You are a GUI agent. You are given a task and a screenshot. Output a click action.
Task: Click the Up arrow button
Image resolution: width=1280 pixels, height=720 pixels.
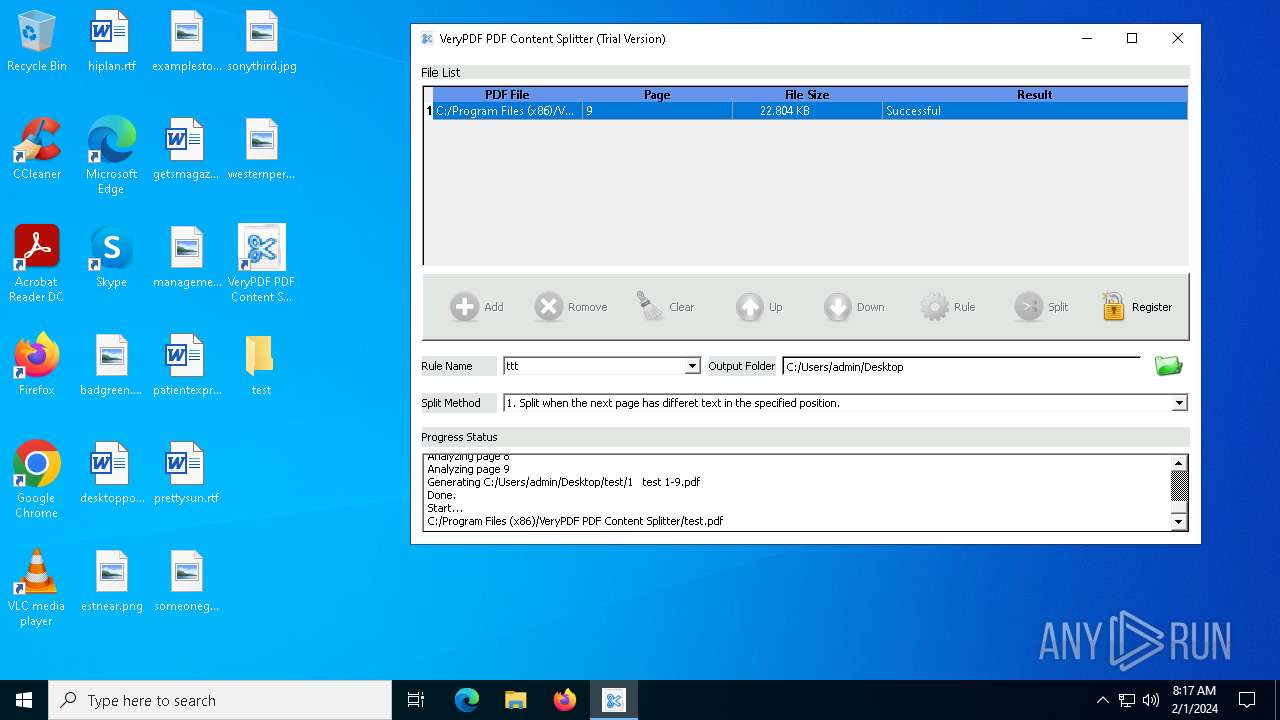point(759,307)
